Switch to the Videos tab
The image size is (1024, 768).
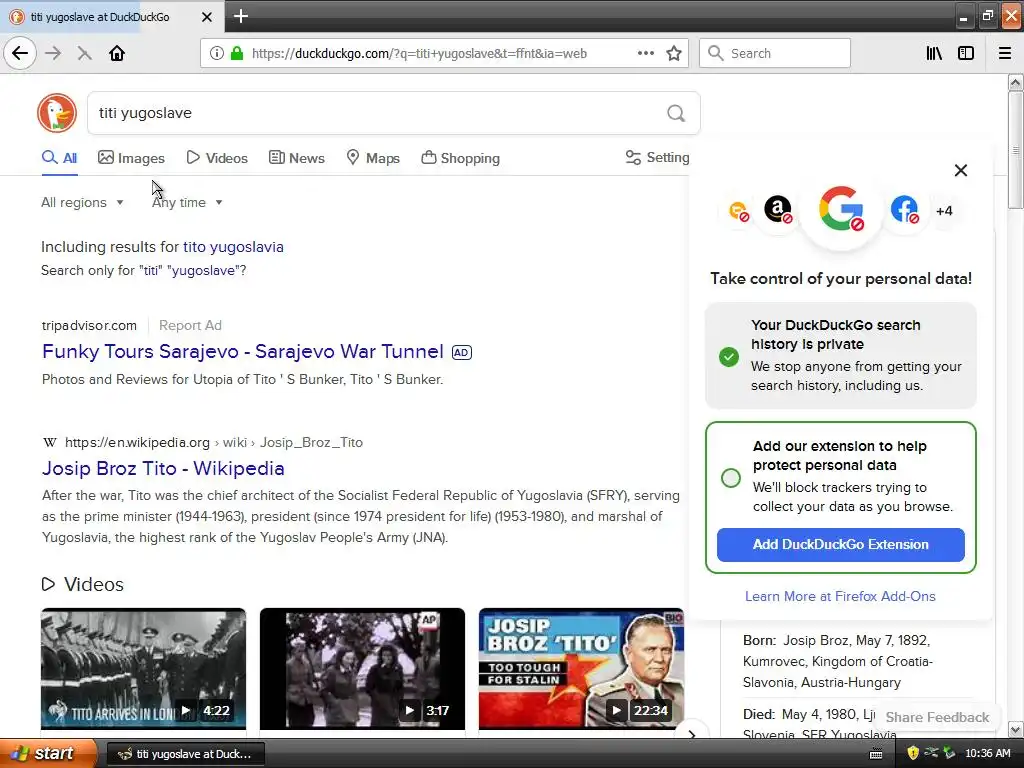coord(217,158)
